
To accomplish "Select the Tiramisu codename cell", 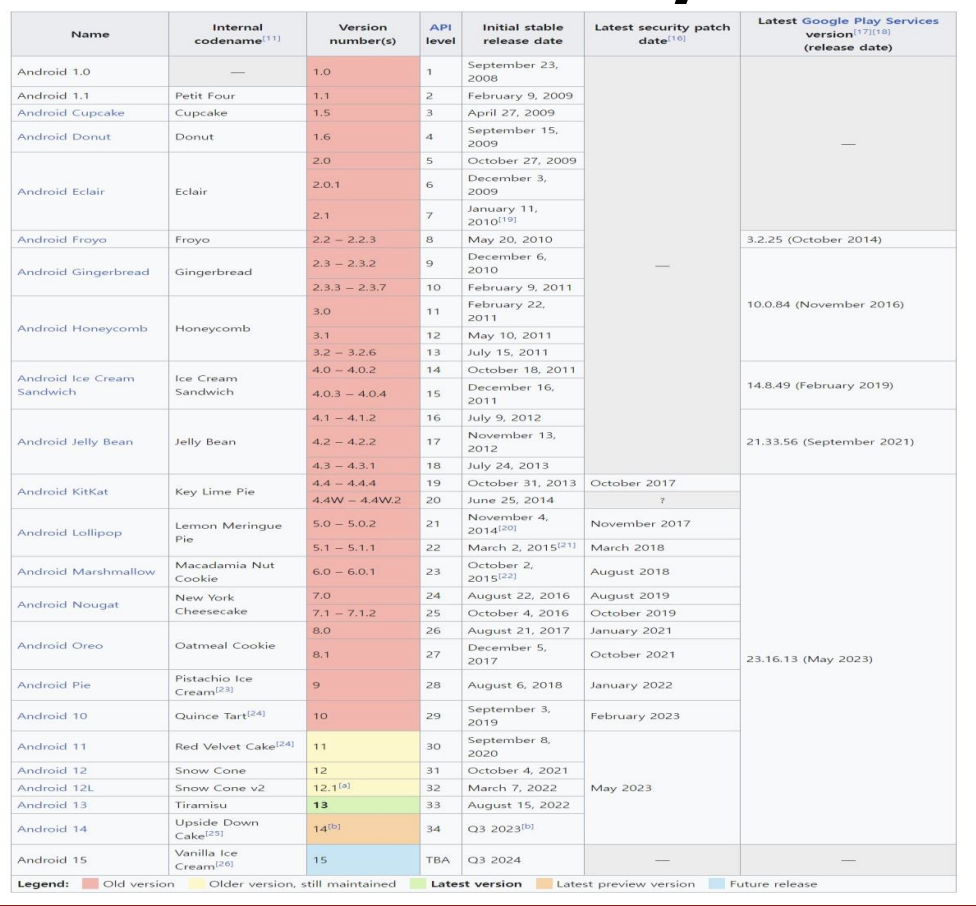I will [x=237, y=805].
